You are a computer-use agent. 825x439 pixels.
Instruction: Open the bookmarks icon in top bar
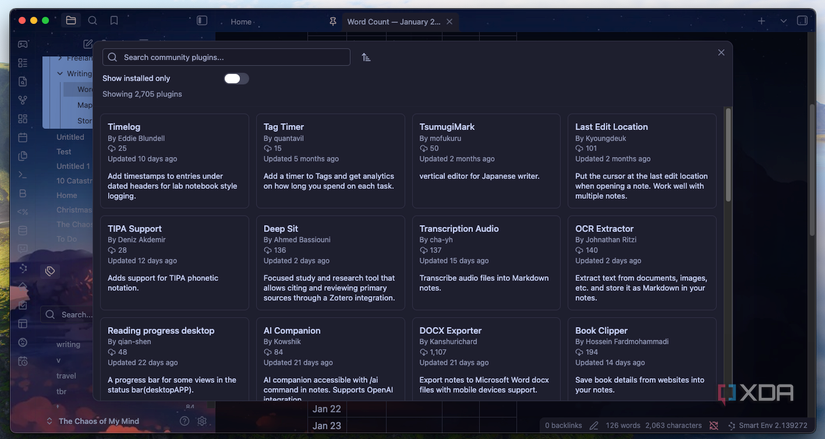[114, 21]
